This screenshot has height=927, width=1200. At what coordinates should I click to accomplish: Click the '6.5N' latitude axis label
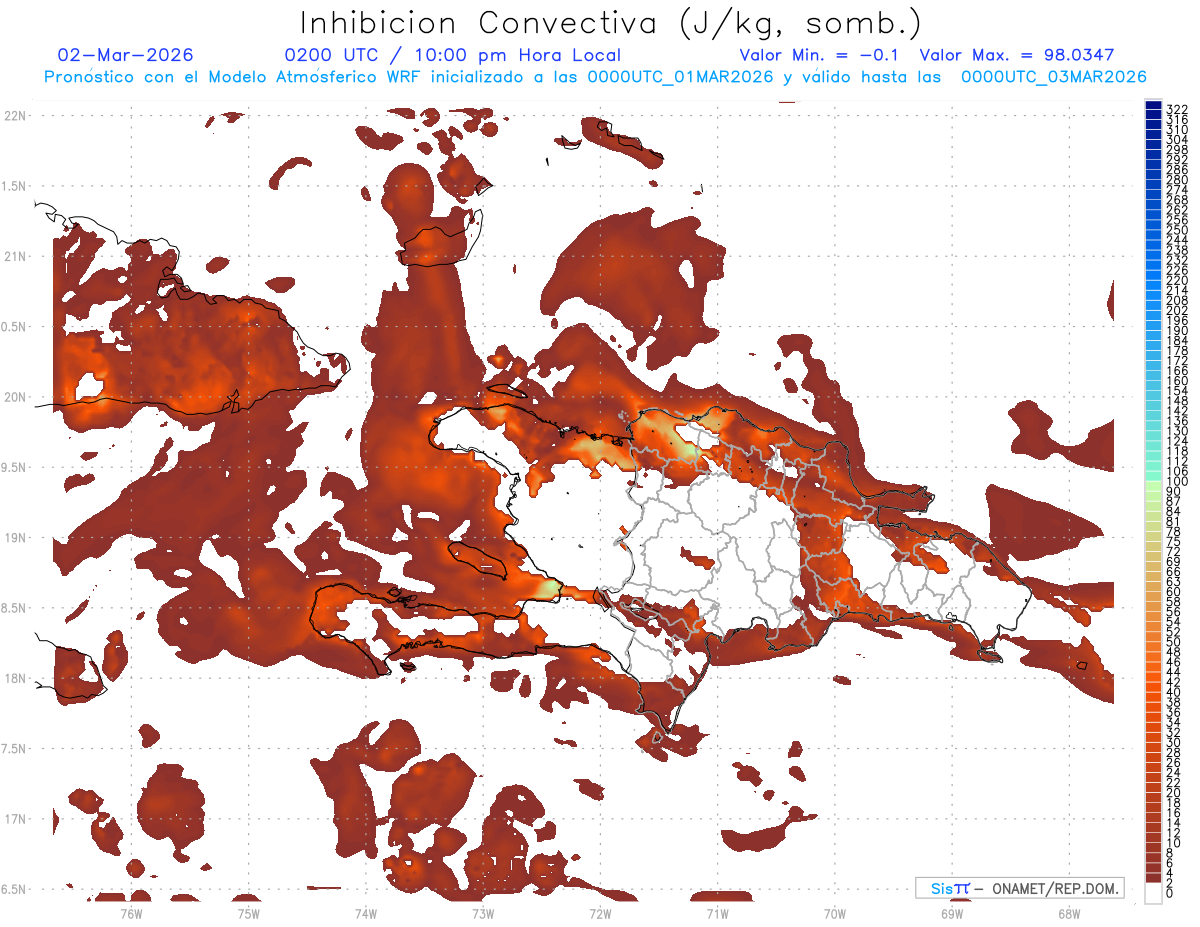tap(14, 889)
